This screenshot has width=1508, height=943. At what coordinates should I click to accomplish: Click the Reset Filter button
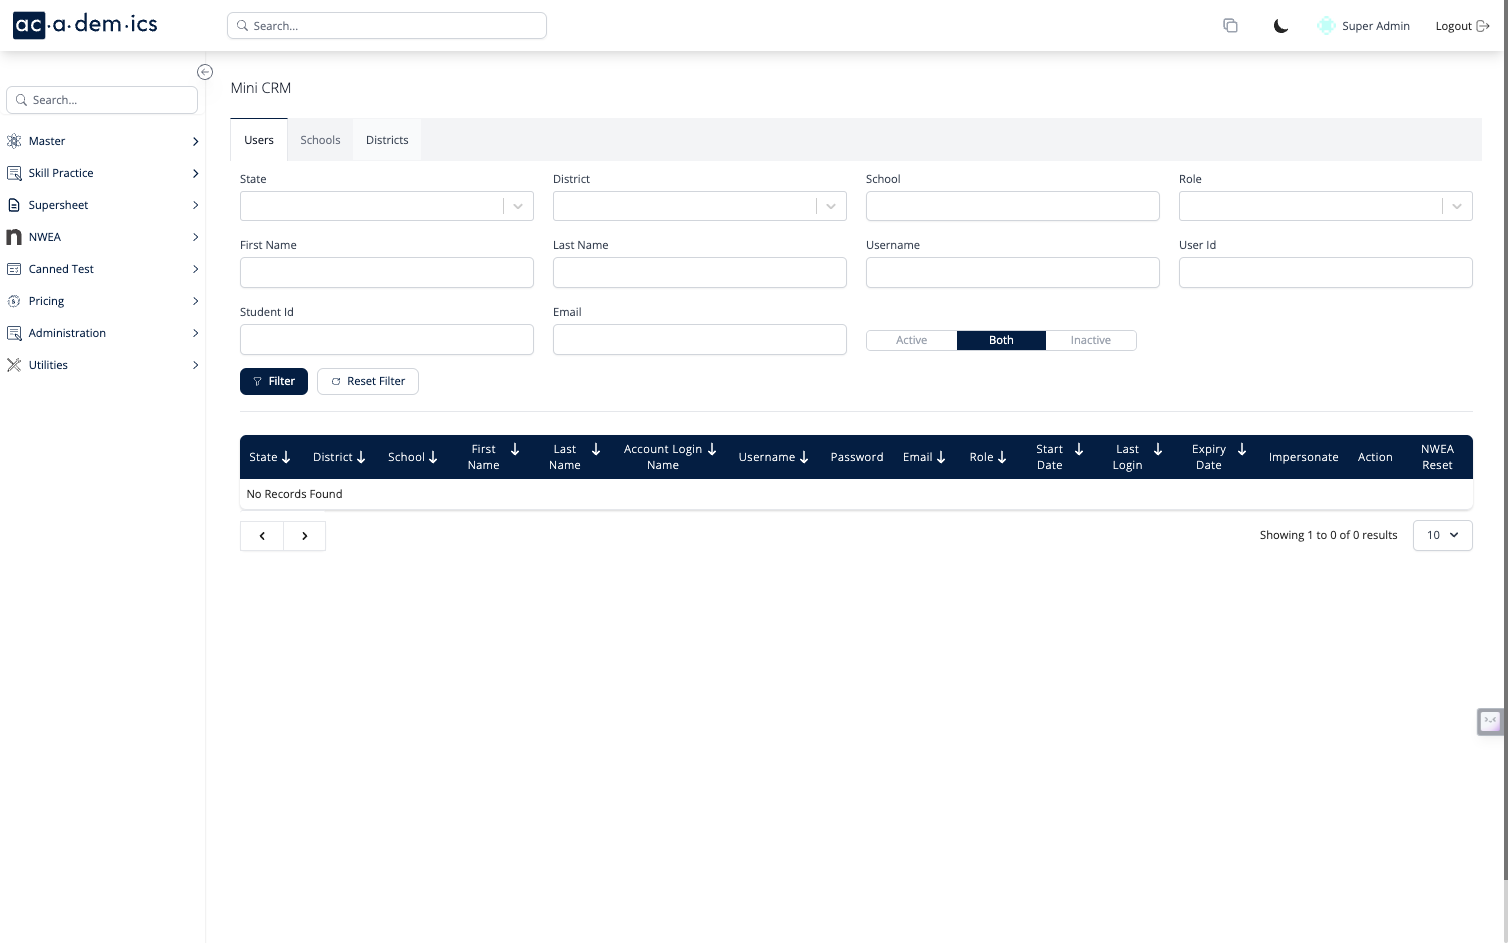tap(368, 381)
